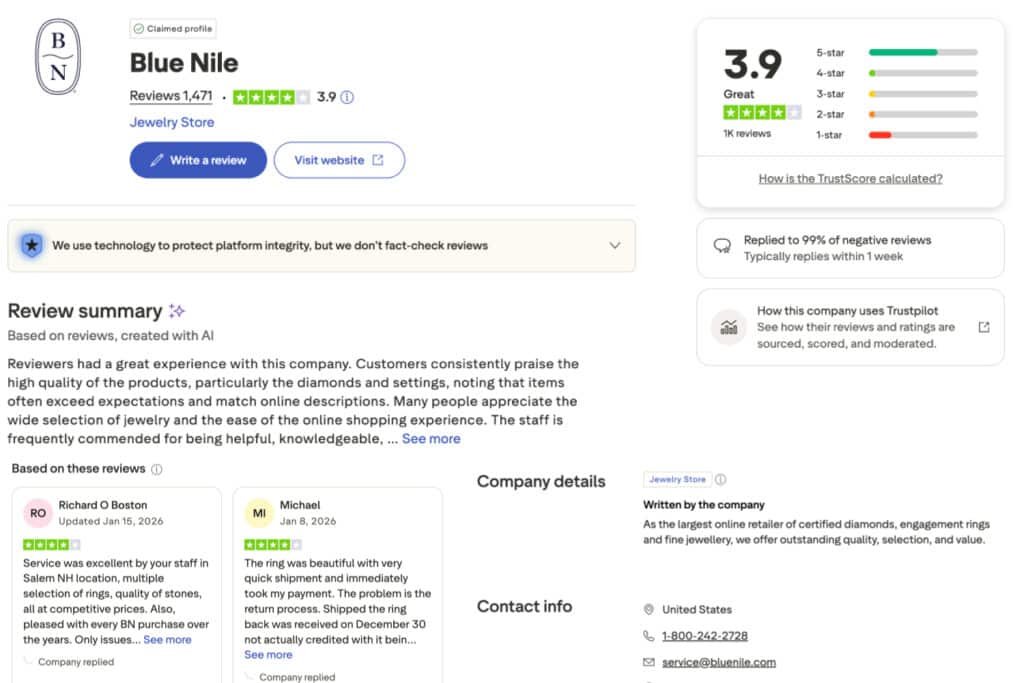
Task: Click the speech bubble icon beside negative reviews stat
Action: pyautogui.click(x=721, y=247)
